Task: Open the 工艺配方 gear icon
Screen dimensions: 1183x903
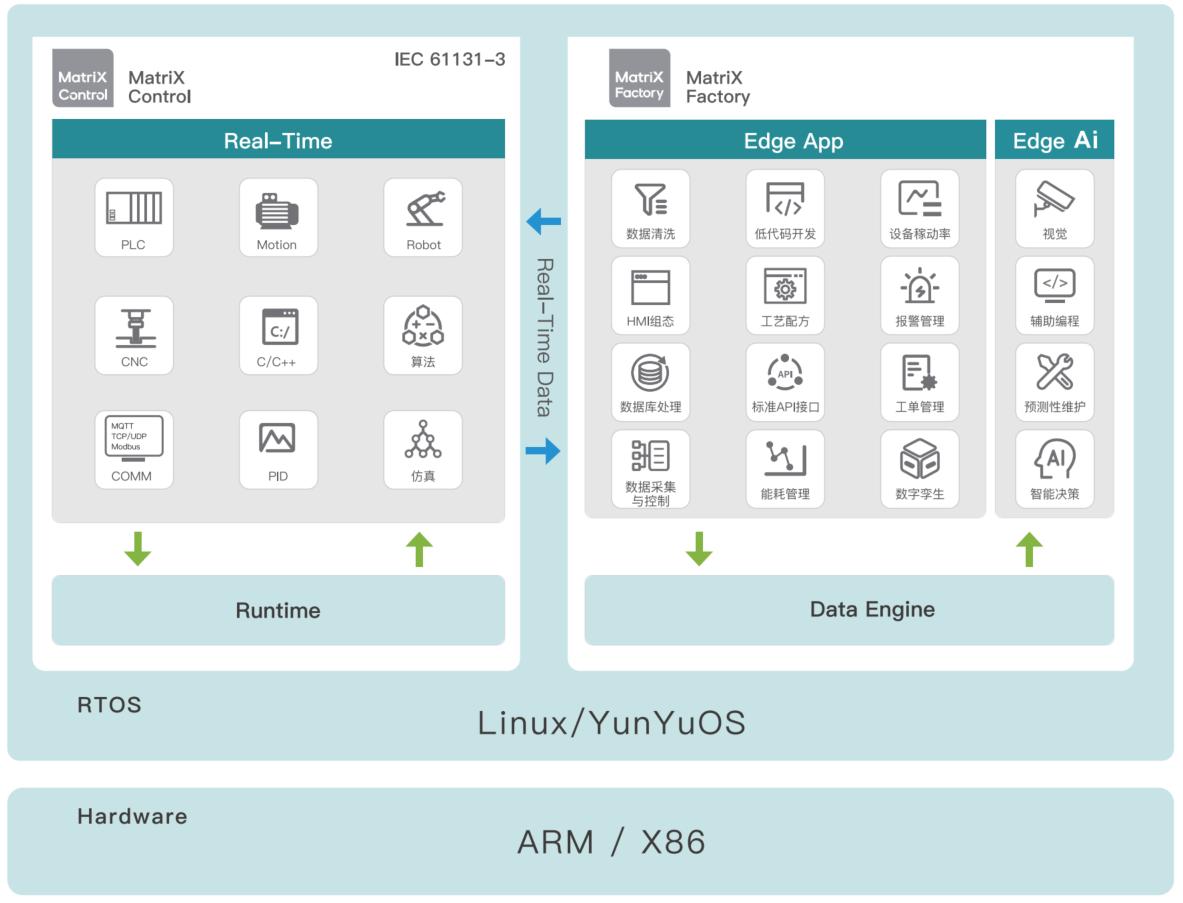Action: [x=785, y=295]
